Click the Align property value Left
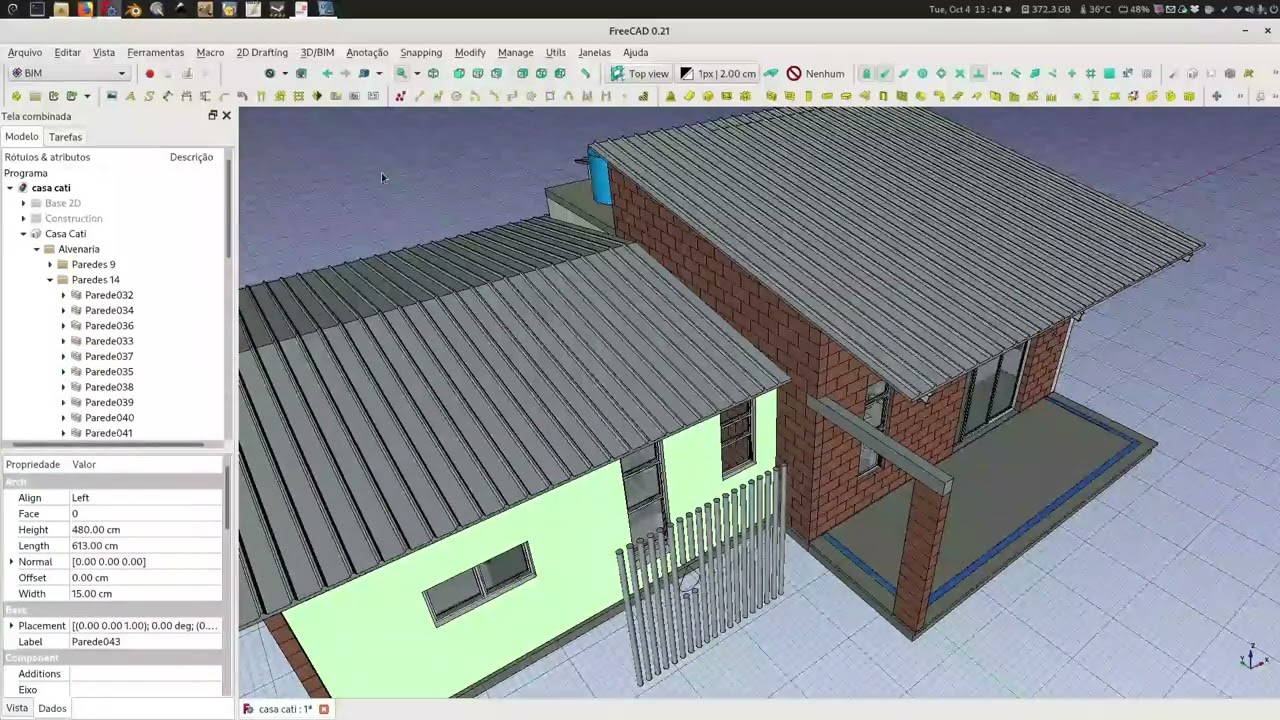This screenshot has width=1280, height=720. point(145,498)
